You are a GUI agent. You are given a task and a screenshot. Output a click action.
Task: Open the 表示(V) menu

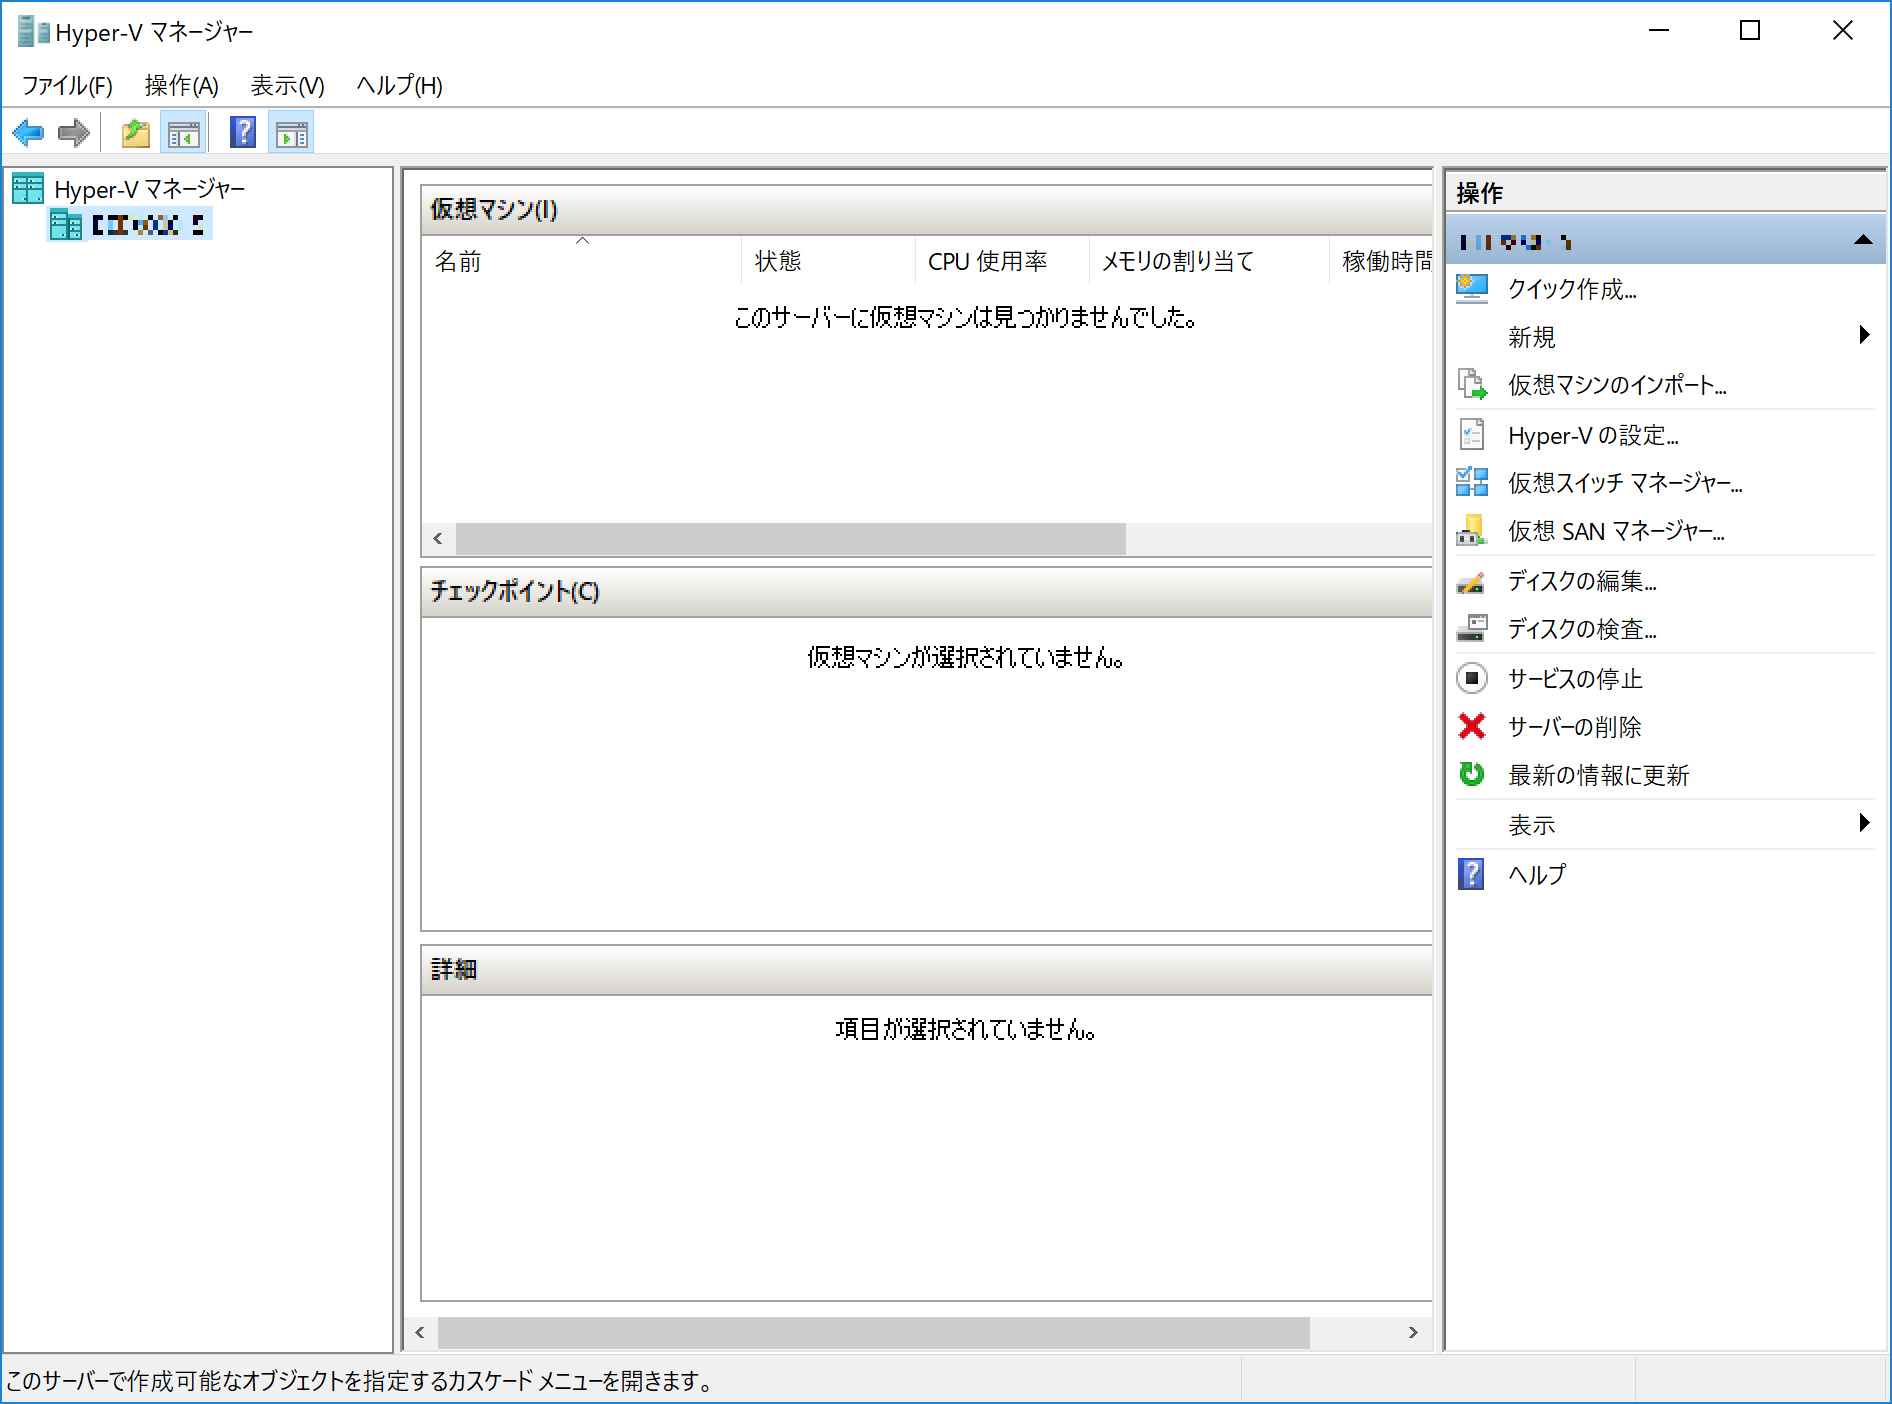pos(288,86)
